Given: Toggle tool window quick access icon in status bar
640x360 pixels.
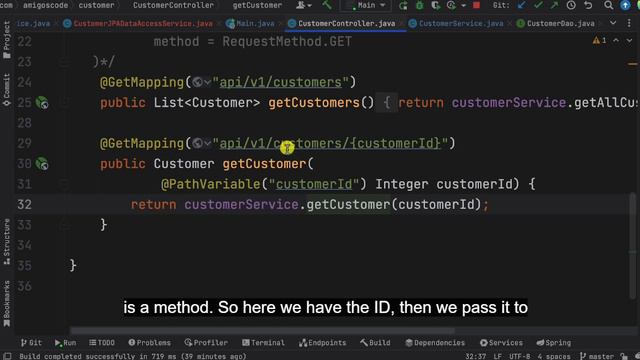Looking at the screenshot, I should click(7, 356).
